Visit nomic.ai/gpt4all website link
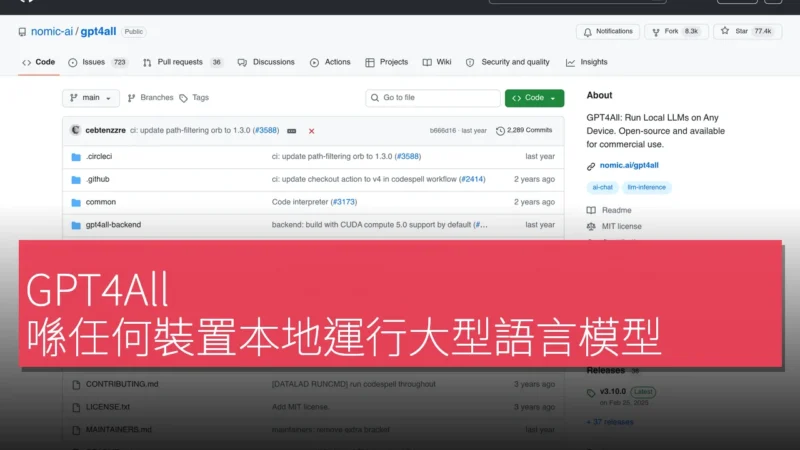 [629, 165]
